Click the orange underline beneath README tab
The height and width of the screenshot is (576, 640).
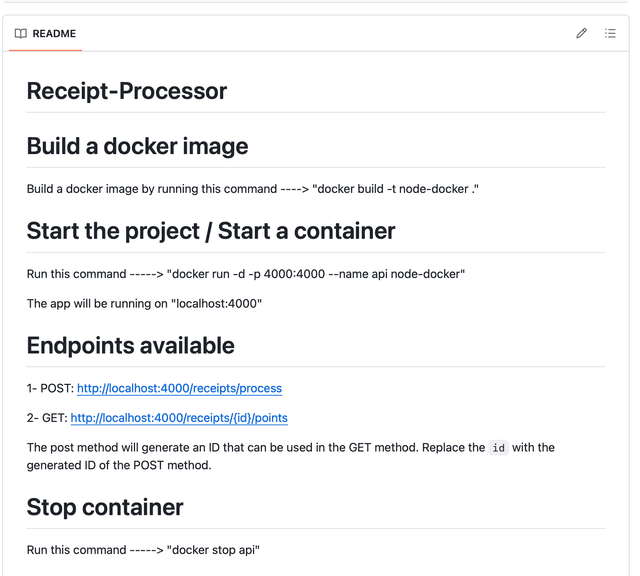pyautogui.click(x=45, y=50)
